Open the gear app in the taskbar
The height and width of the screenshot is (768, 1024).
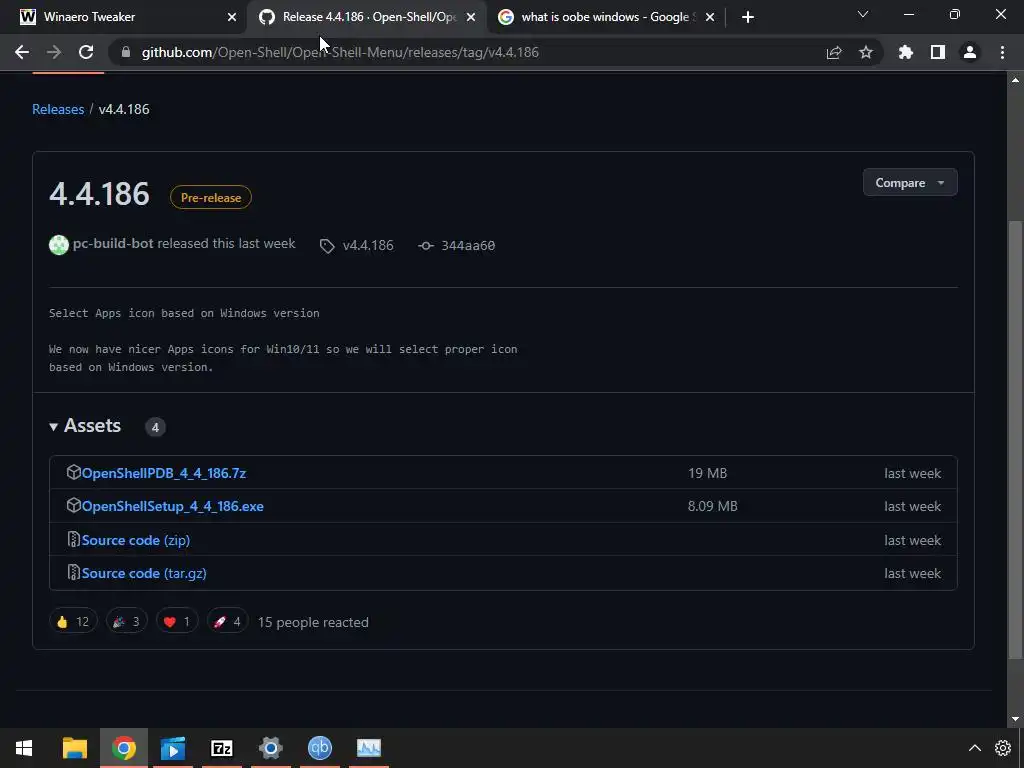[x=271, y=748]
